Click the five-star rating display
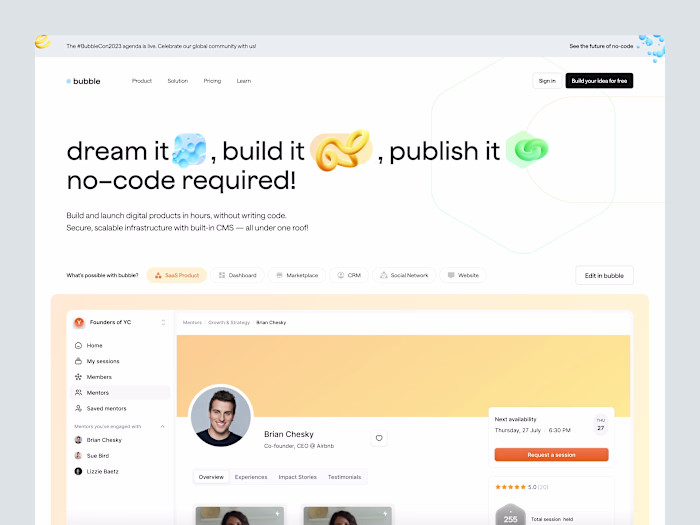 coord(510,487)
